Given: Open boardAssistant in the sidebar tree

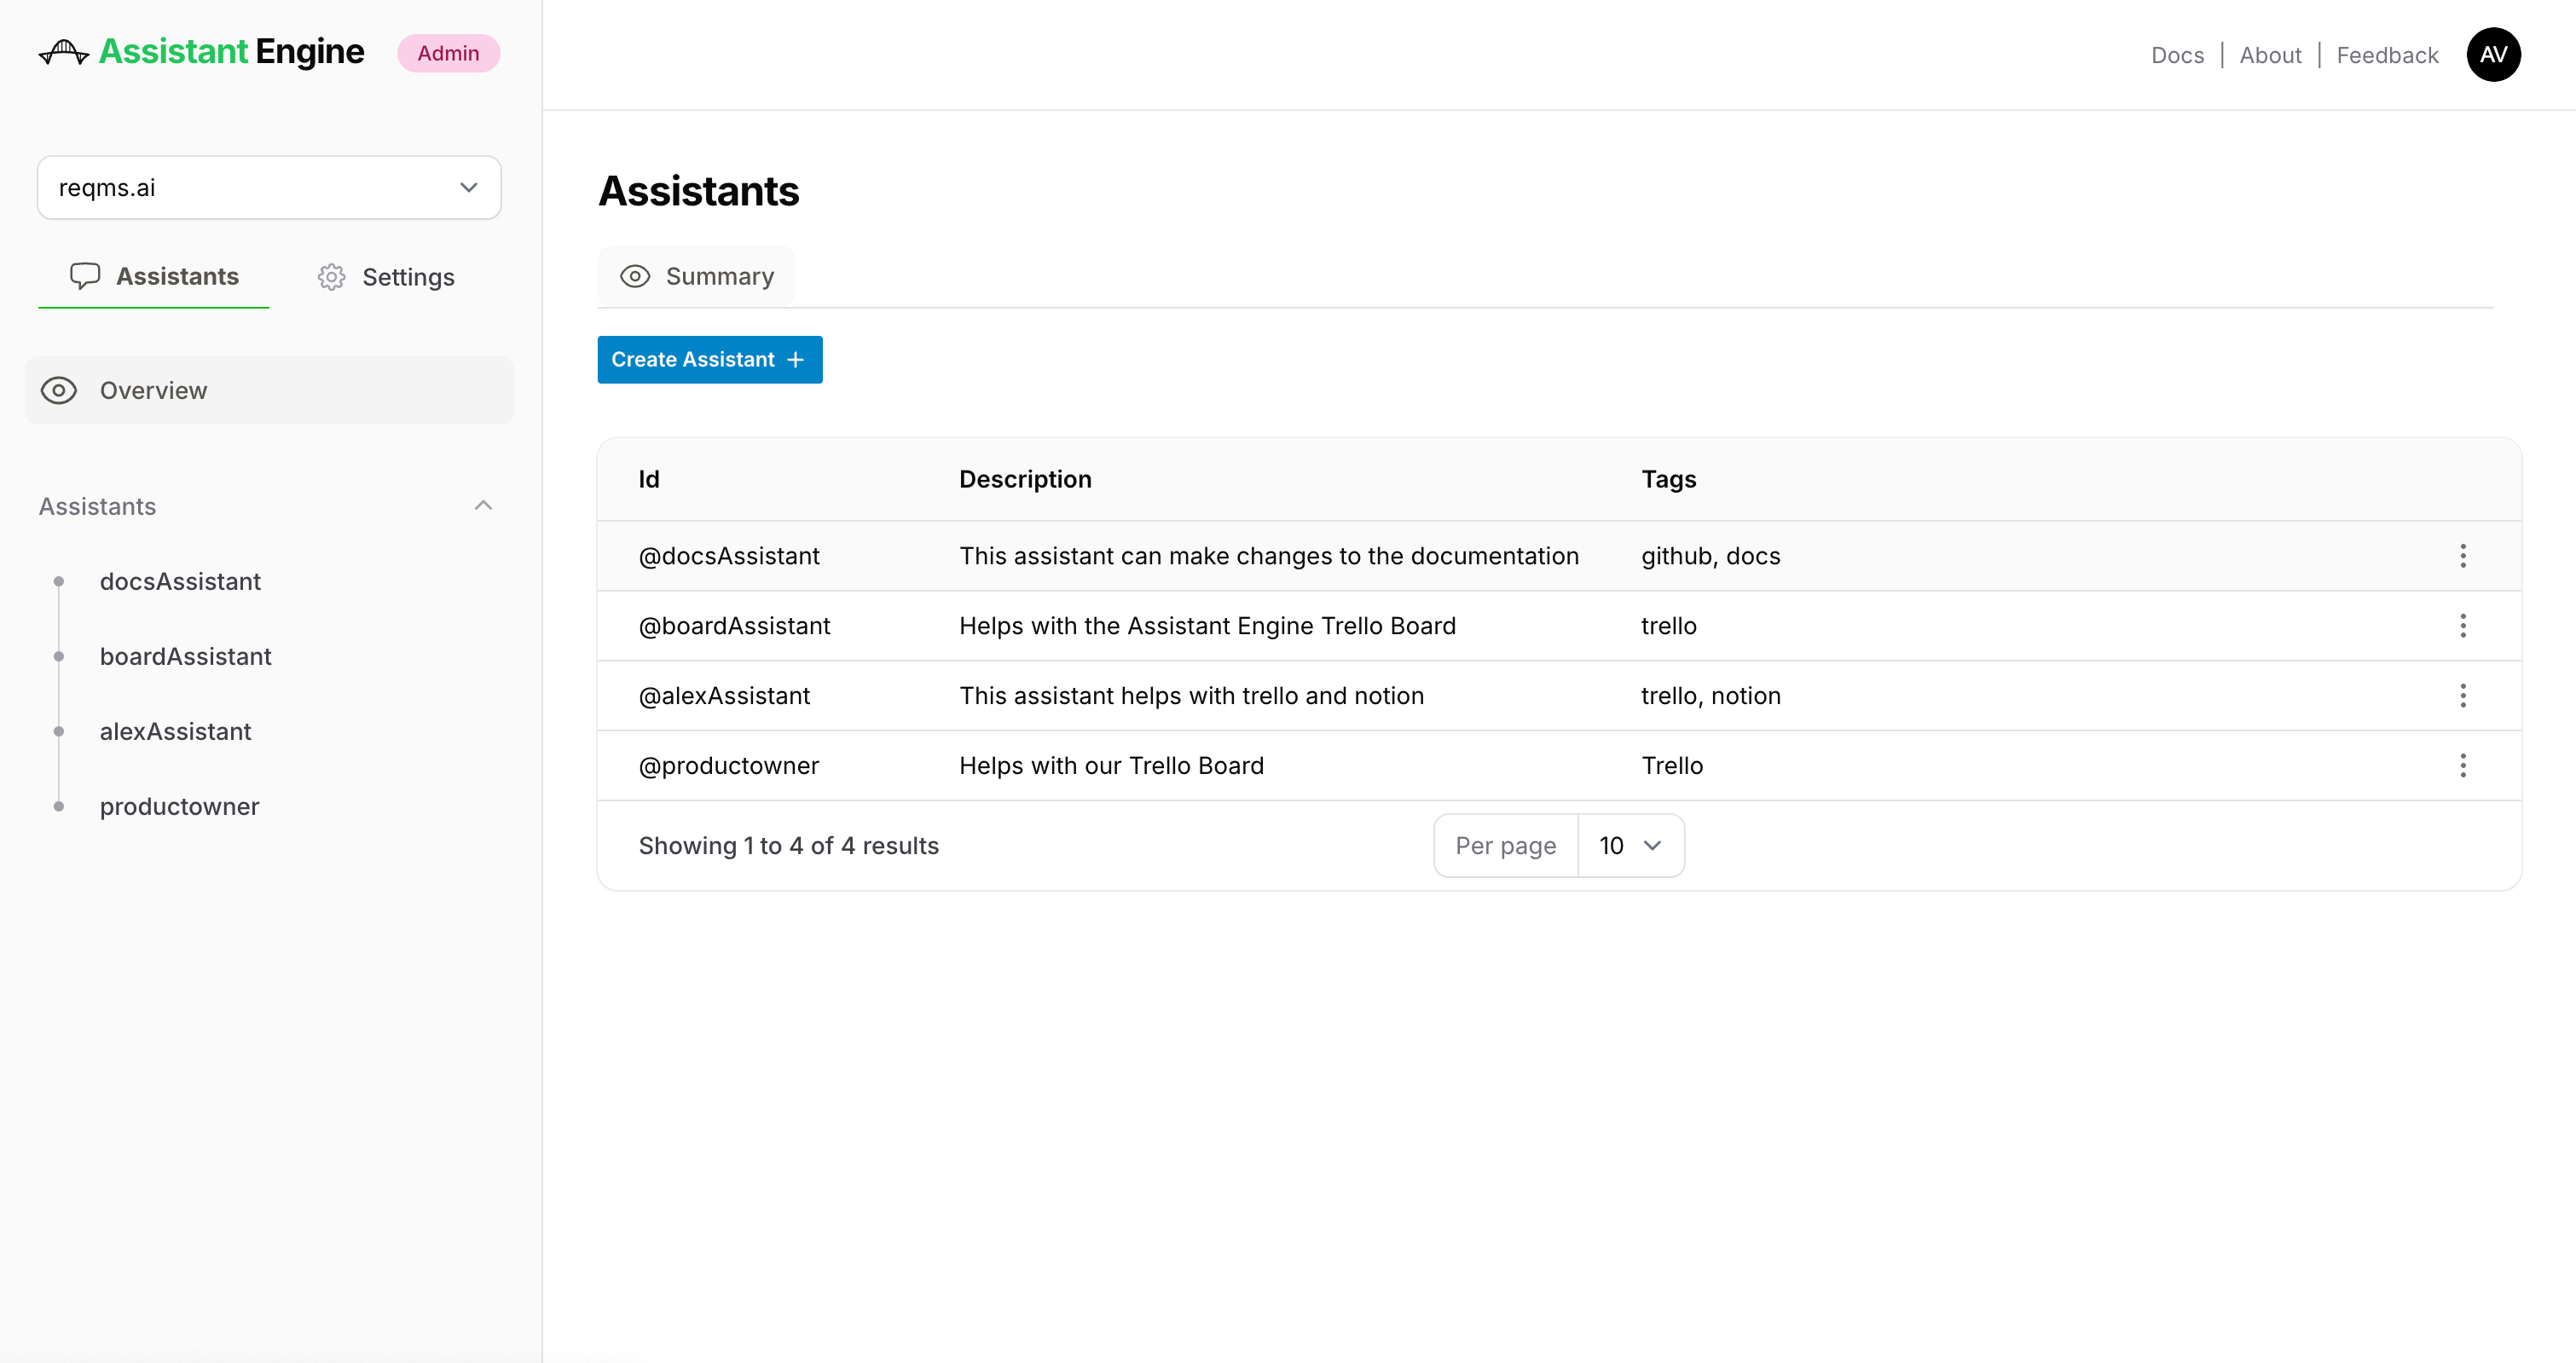Looking at the screenshot, I should (186, 657).
